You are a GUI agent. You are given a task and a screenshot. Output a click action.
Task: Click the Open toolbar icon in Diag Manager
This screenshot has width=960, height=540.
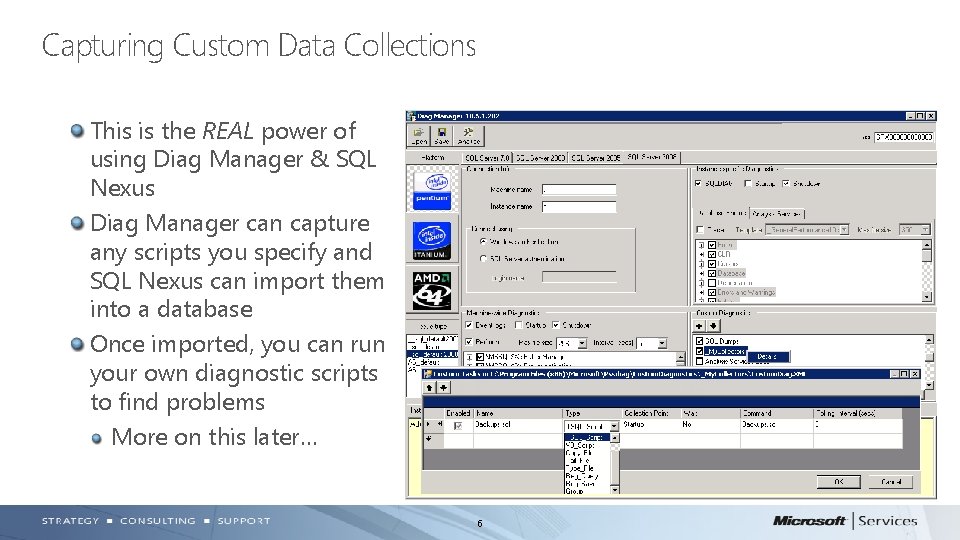419,135
